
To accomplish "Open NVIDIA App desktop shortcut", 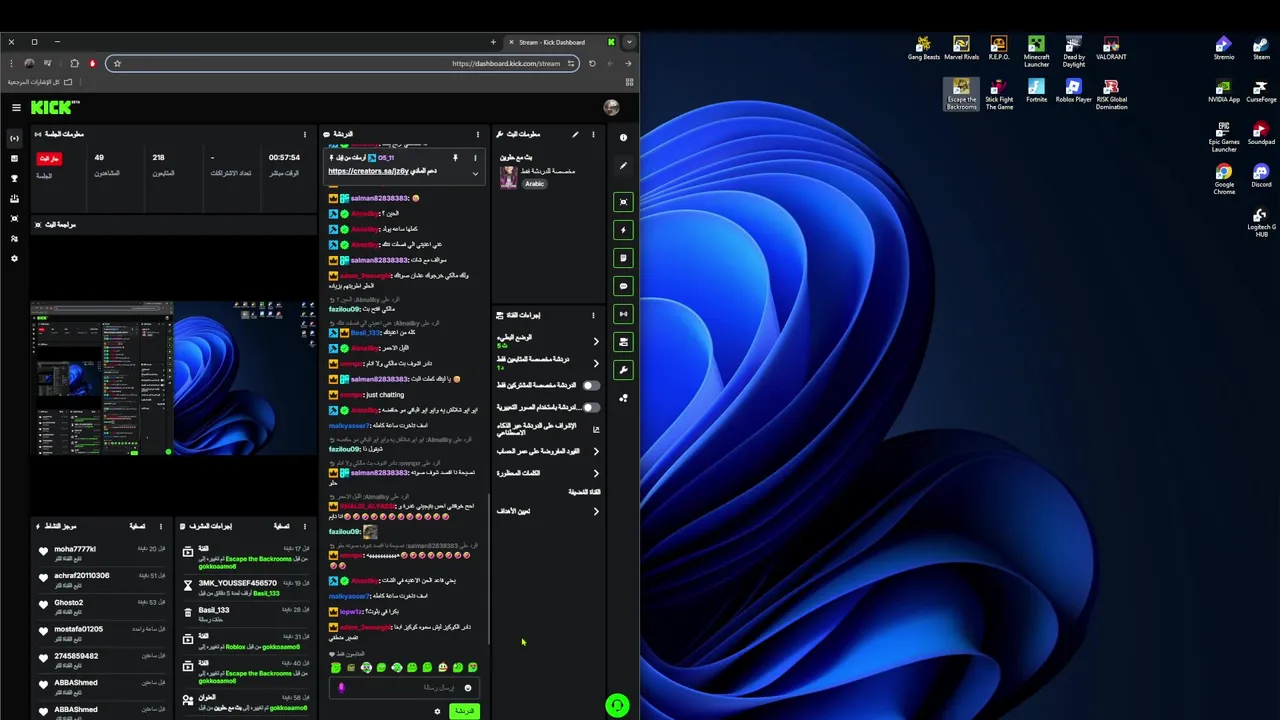I will (x=1224, y=91).
